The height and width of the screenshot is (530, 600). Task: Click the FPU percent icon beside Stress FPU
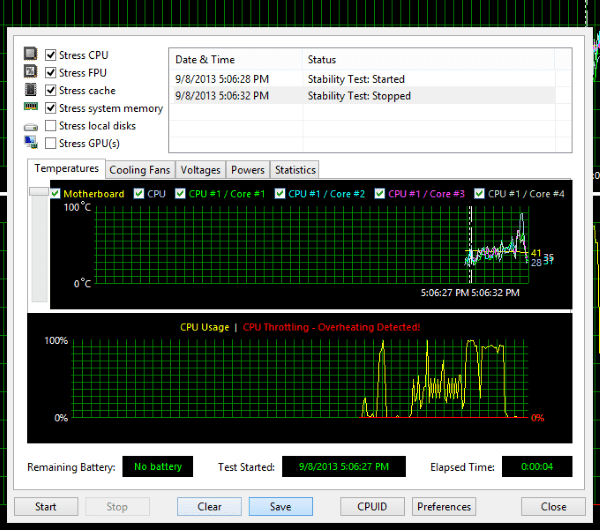tap(31, 72)
